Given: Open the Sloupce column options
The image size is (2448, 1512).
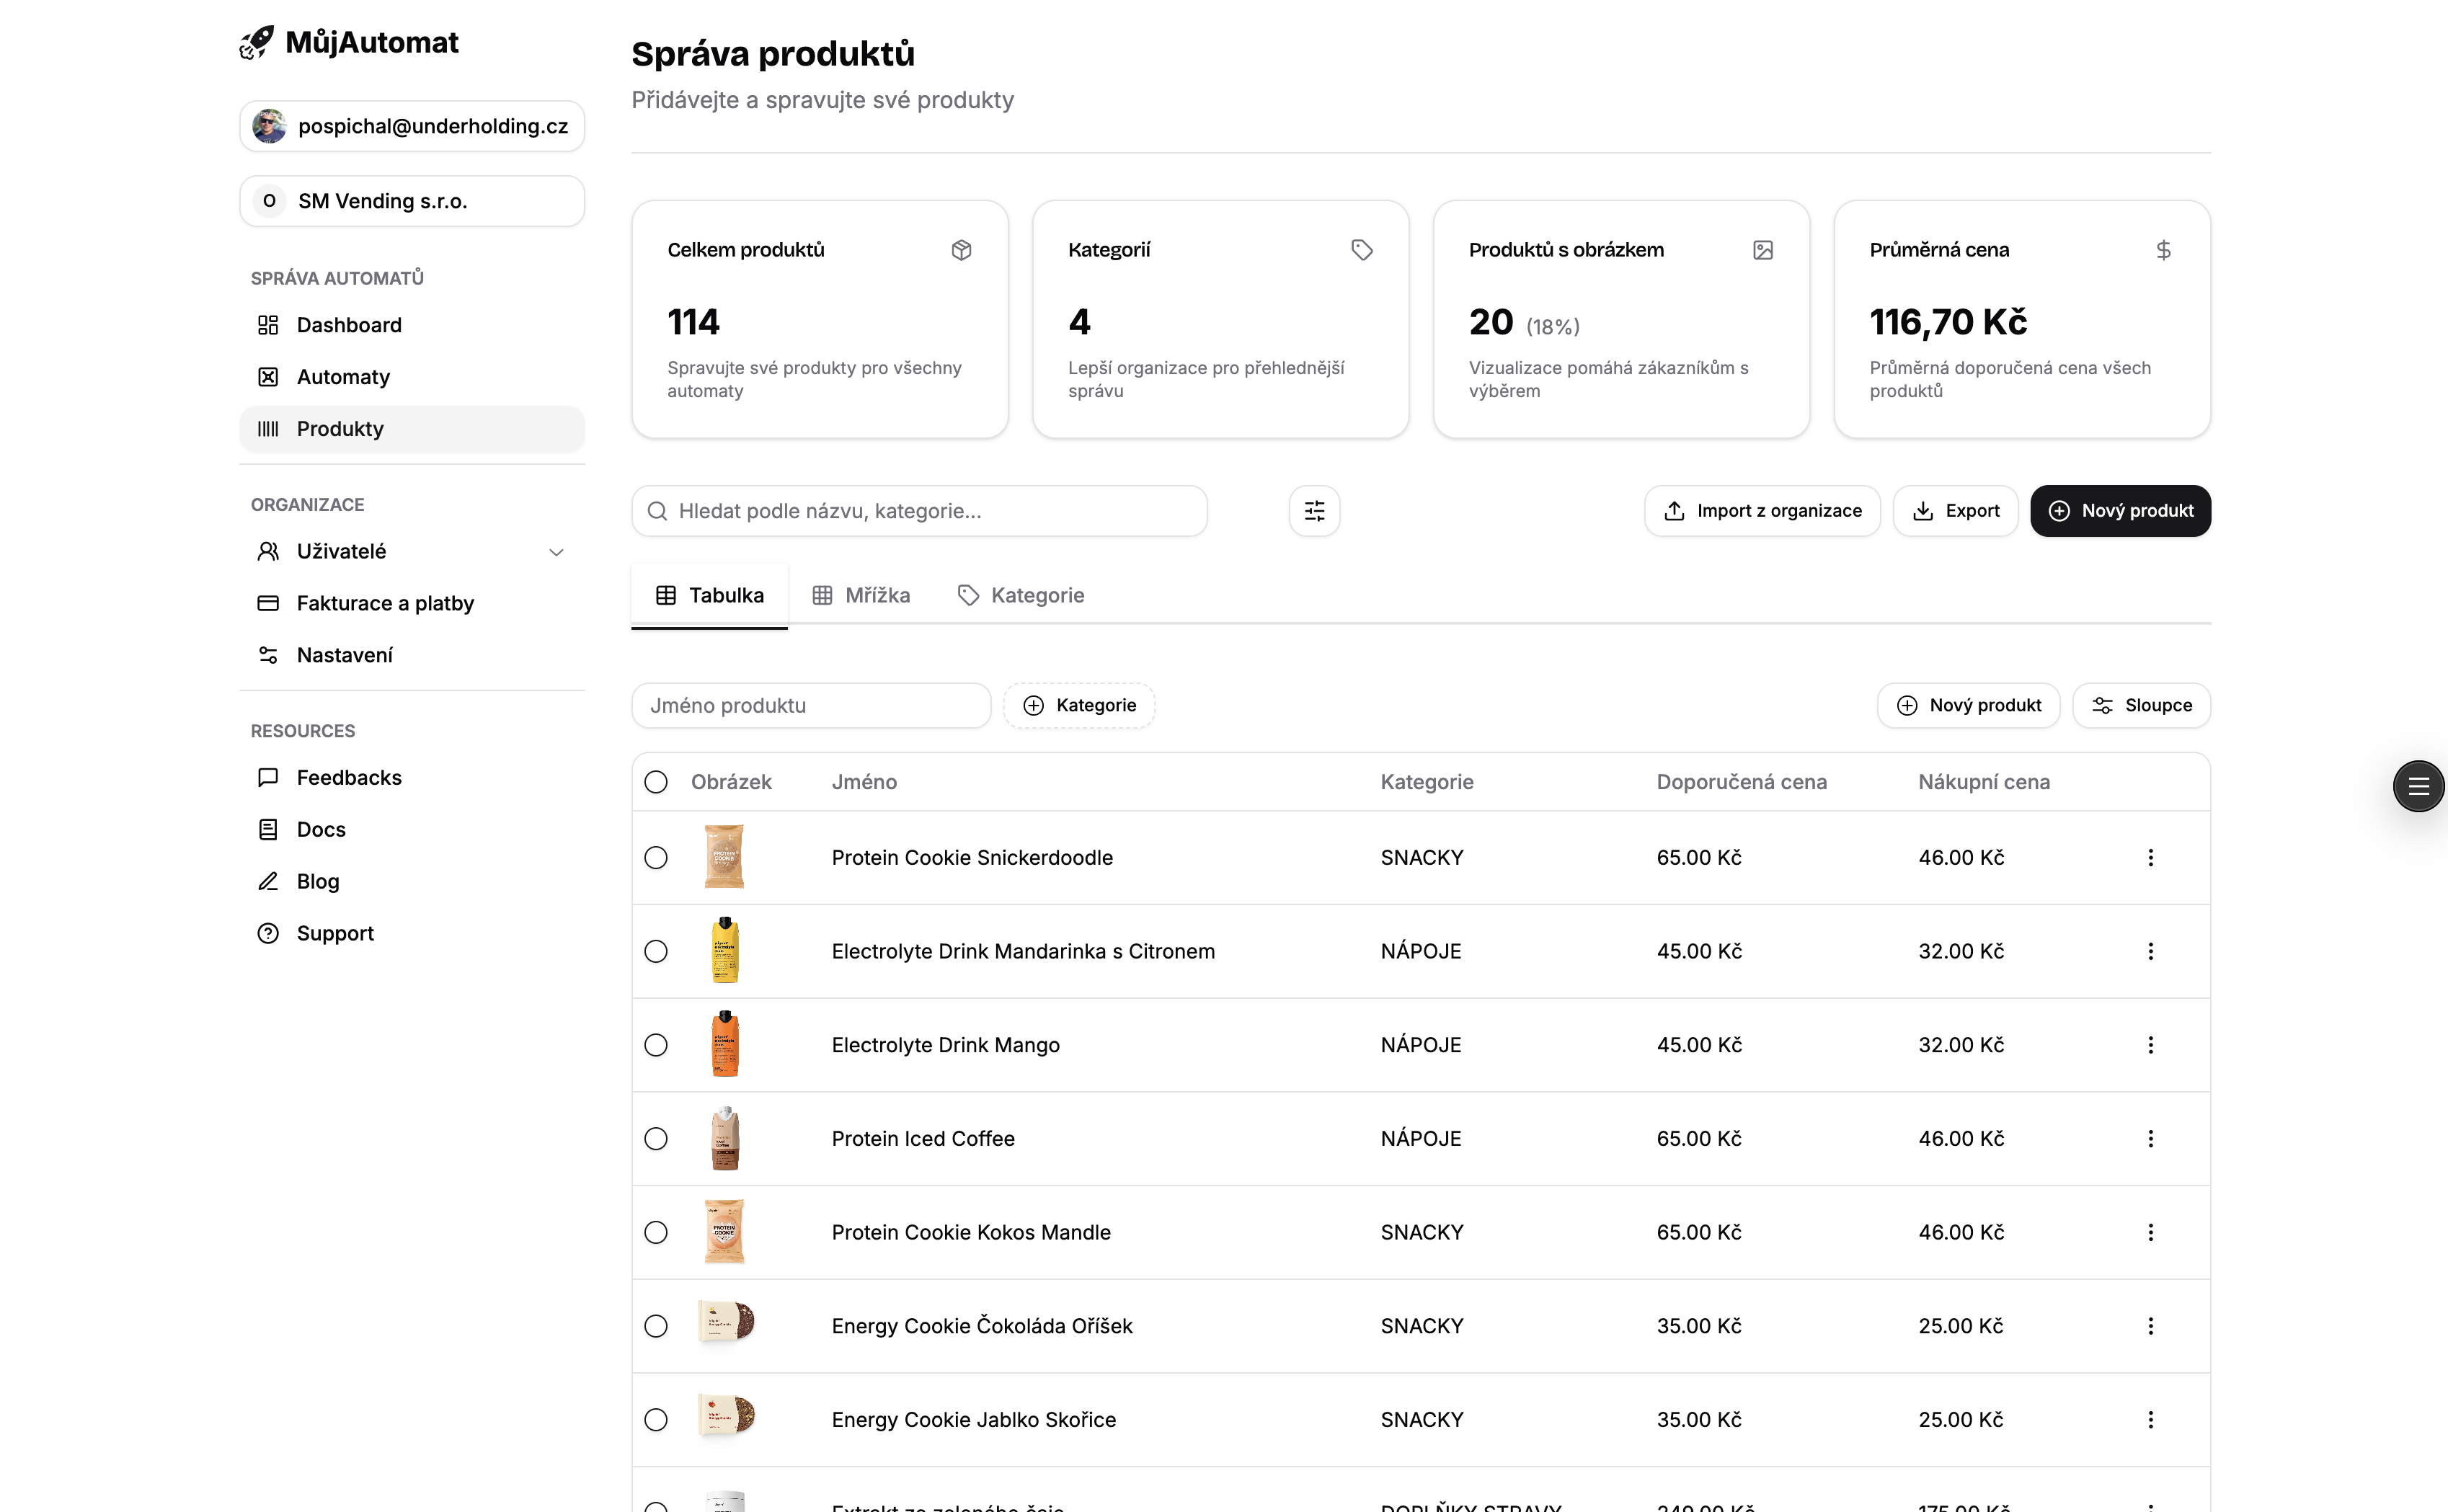Looking at the screenshot, I should pyautogui.click(x=2141, y=705).
